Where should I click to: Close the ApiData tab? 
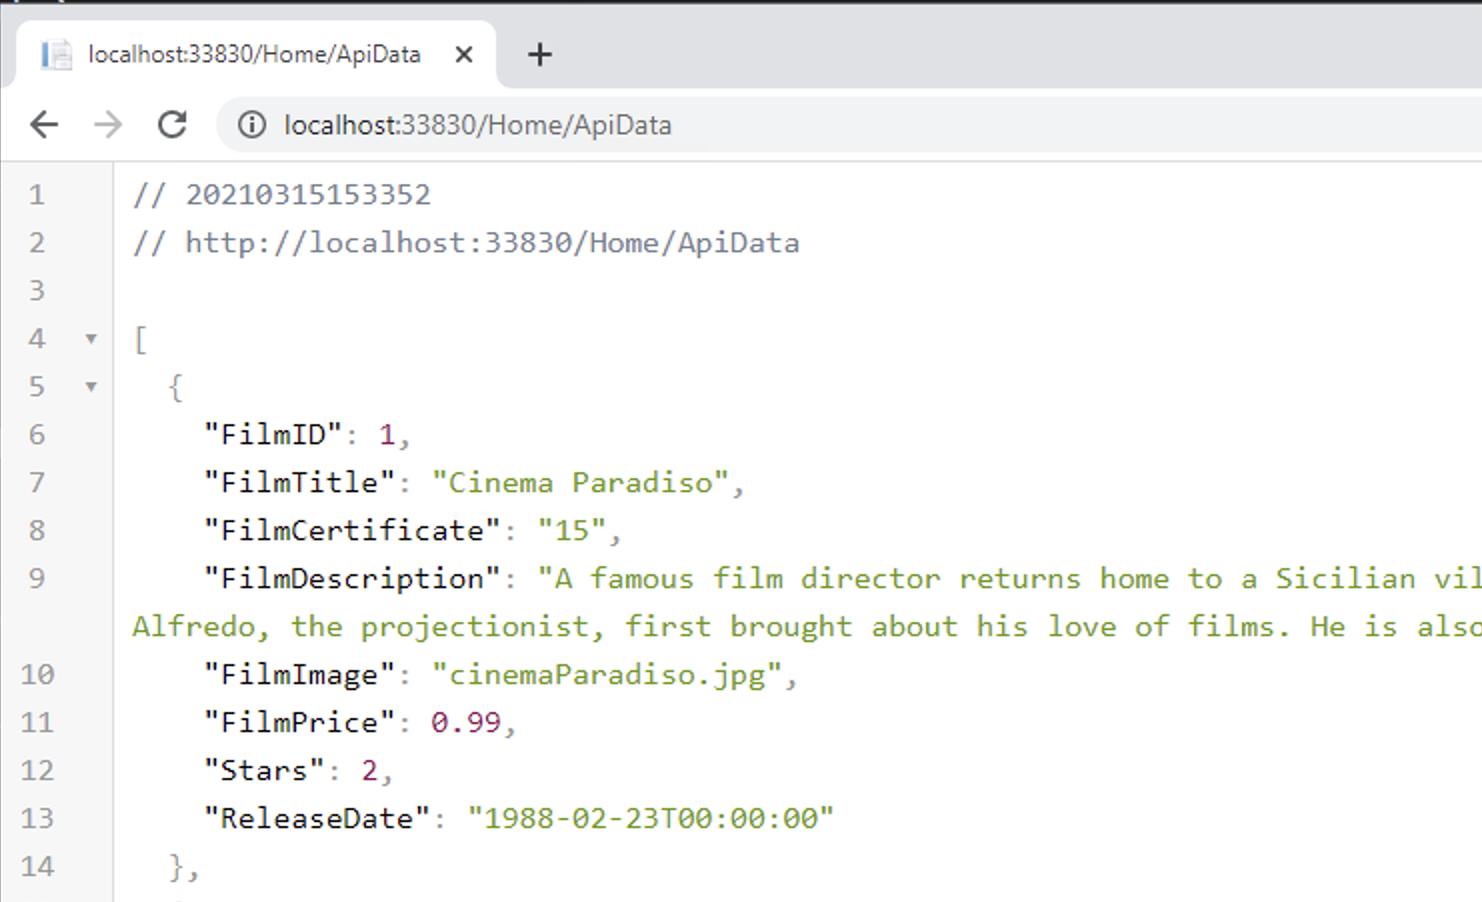[x=463, y=54]
